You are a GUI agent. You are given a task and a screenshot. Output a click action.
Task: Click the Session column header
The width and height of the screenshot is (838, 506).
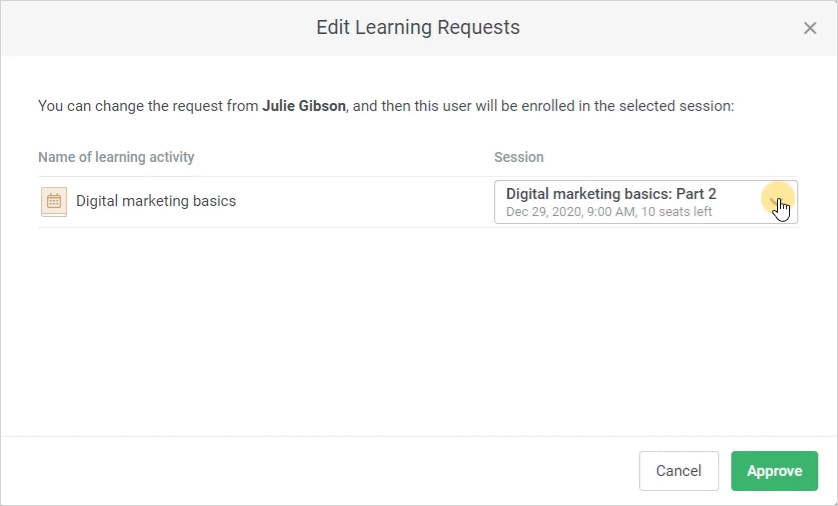[519, 157]
